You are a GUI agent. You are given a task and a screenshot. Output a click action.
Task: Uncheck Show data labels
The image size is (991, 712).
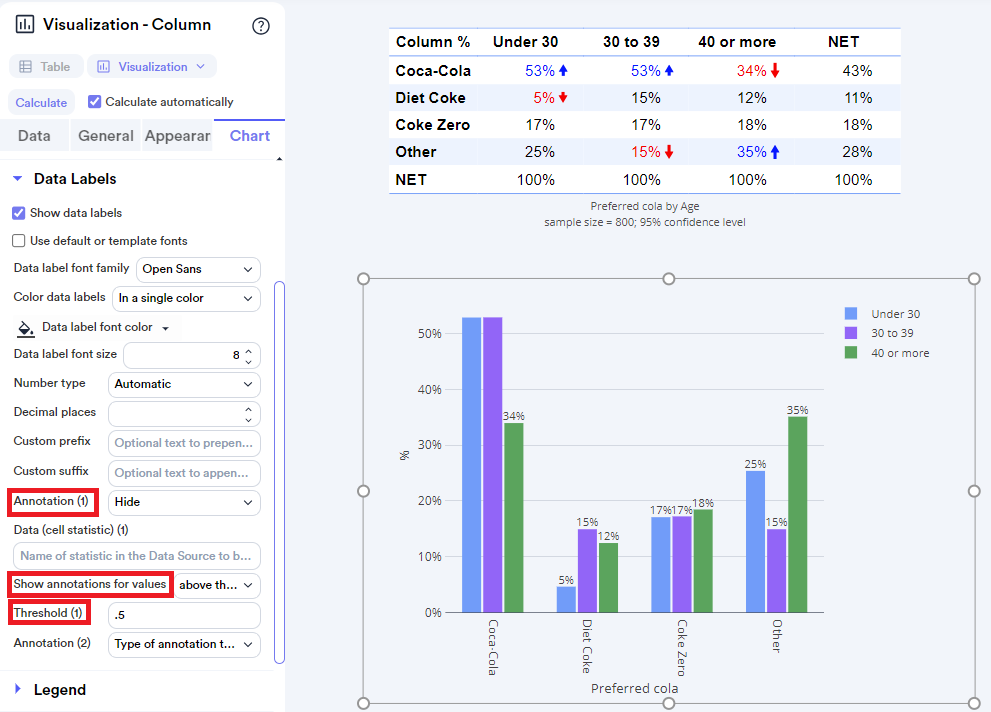click(19, 213)
